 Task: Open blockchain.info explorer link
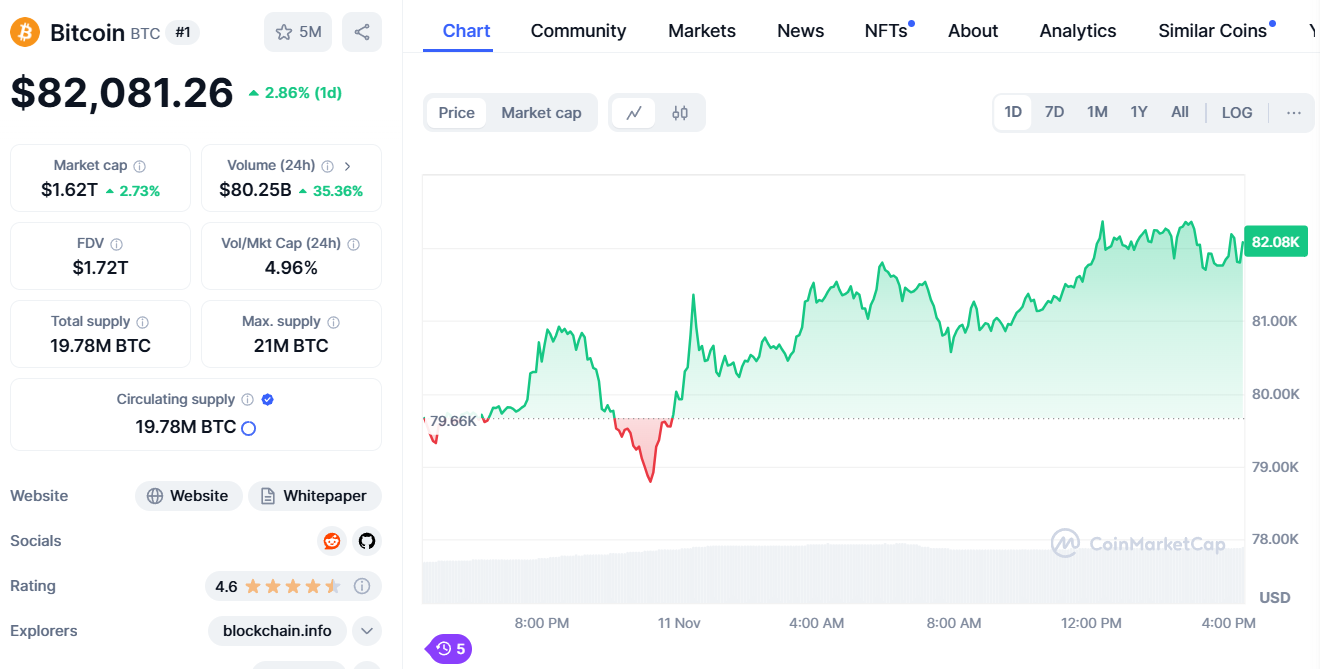pos(277,631)
